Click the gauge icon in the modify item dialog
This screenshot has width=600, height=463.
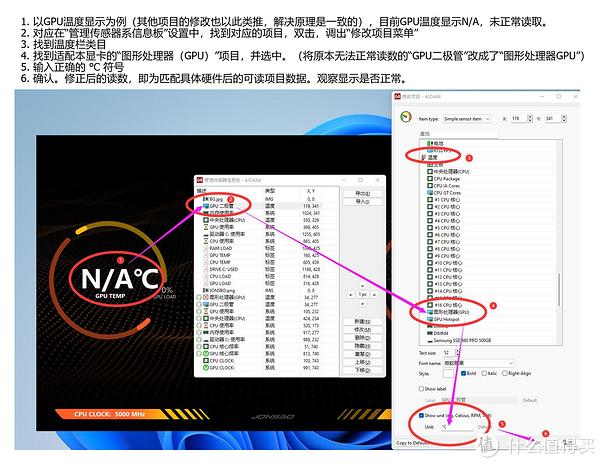coord(406,117)
